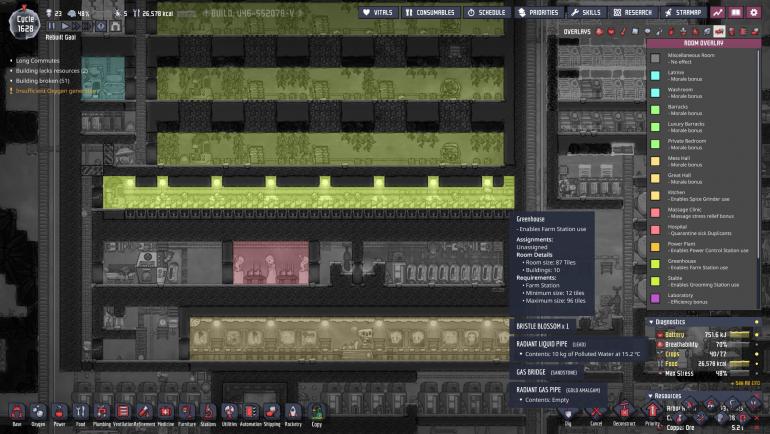Select the Automation build category
This screenshot has height=434, width=770.
tap(250, 411)
